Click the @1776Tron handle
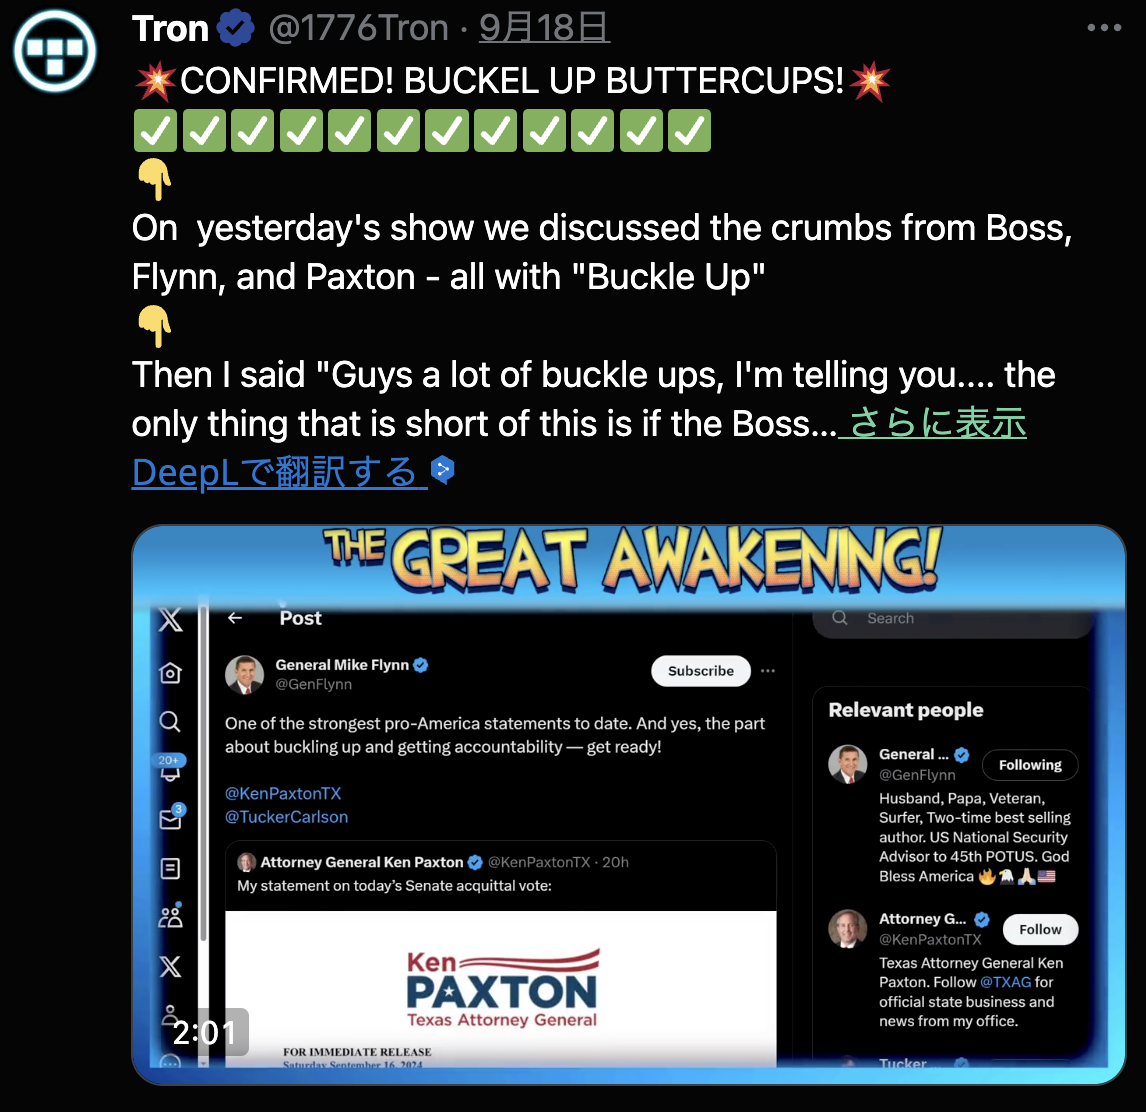The width and height of the screenshot is (1146, 1112). pyautogui.click(x=359, y=29)
